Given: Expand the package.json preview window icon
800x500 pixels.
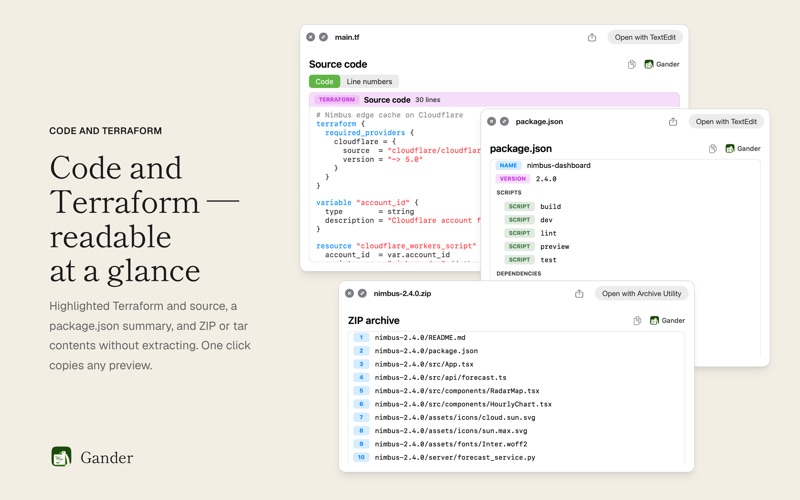Looking at the screenshot, I should pos(504,121).
